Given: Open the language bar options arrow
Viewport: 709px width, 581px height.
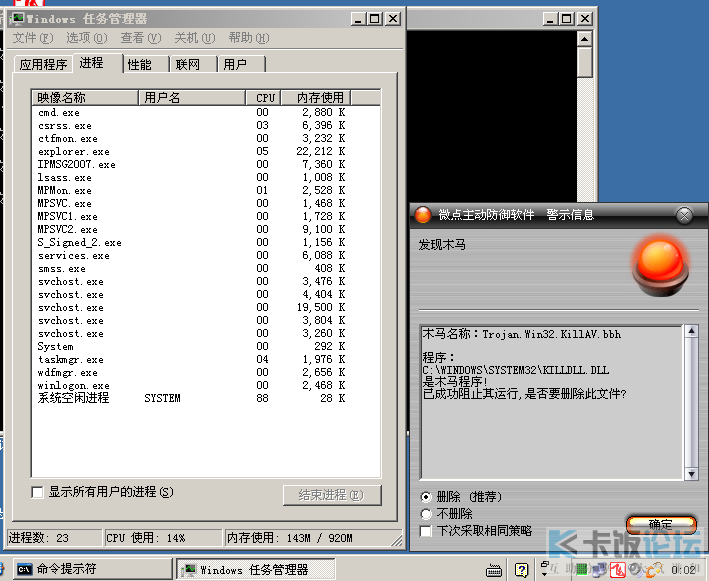Looking at the screenshot, I should pyautogui.click(x=544, y=574).
